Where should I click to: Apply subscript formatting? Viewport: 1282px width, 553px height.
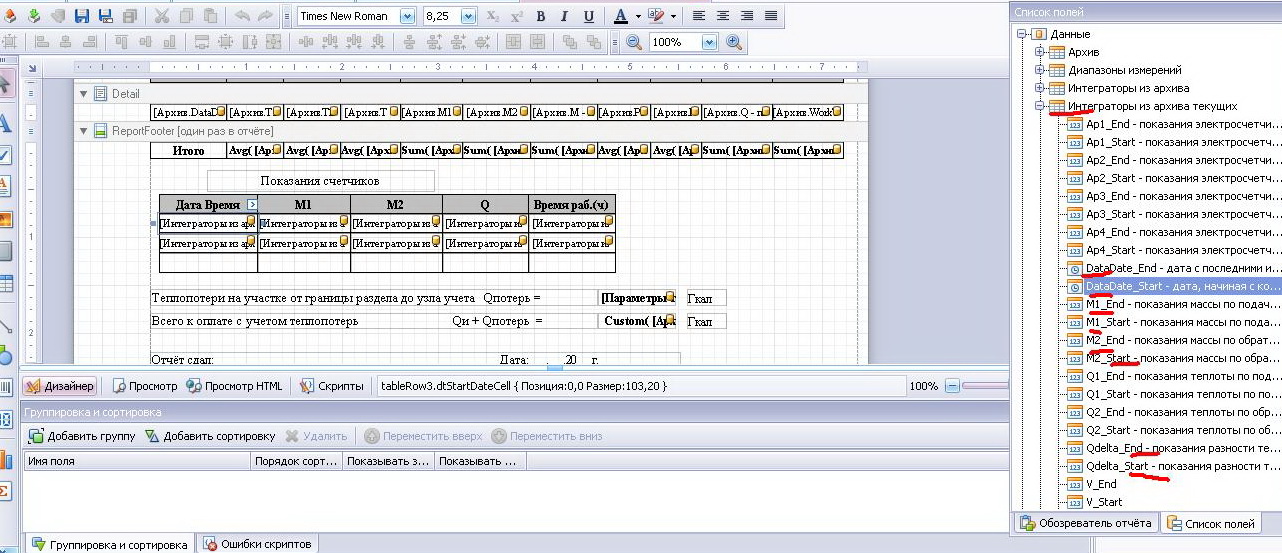[x=493, y=16]
